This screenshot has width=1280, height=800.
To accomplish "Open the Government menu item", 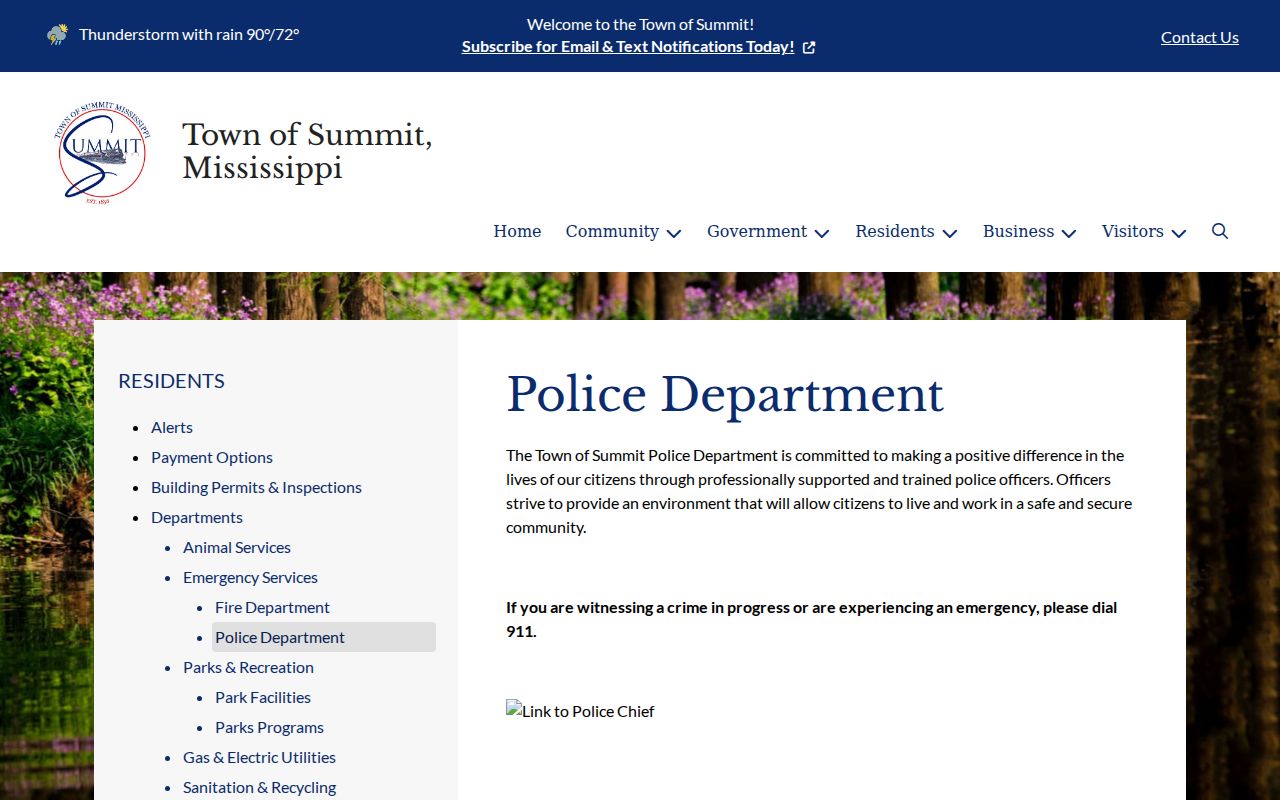I will point(757,231).
